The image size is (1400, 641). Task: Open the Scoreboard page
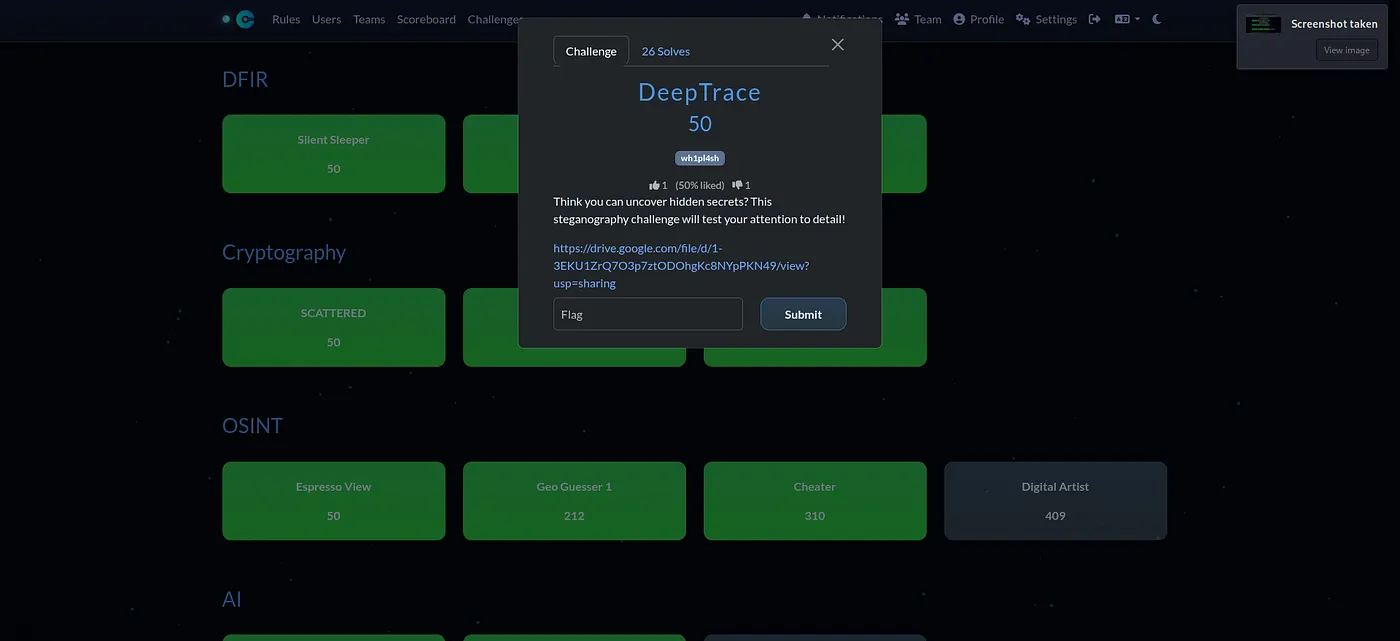point(426,19)
